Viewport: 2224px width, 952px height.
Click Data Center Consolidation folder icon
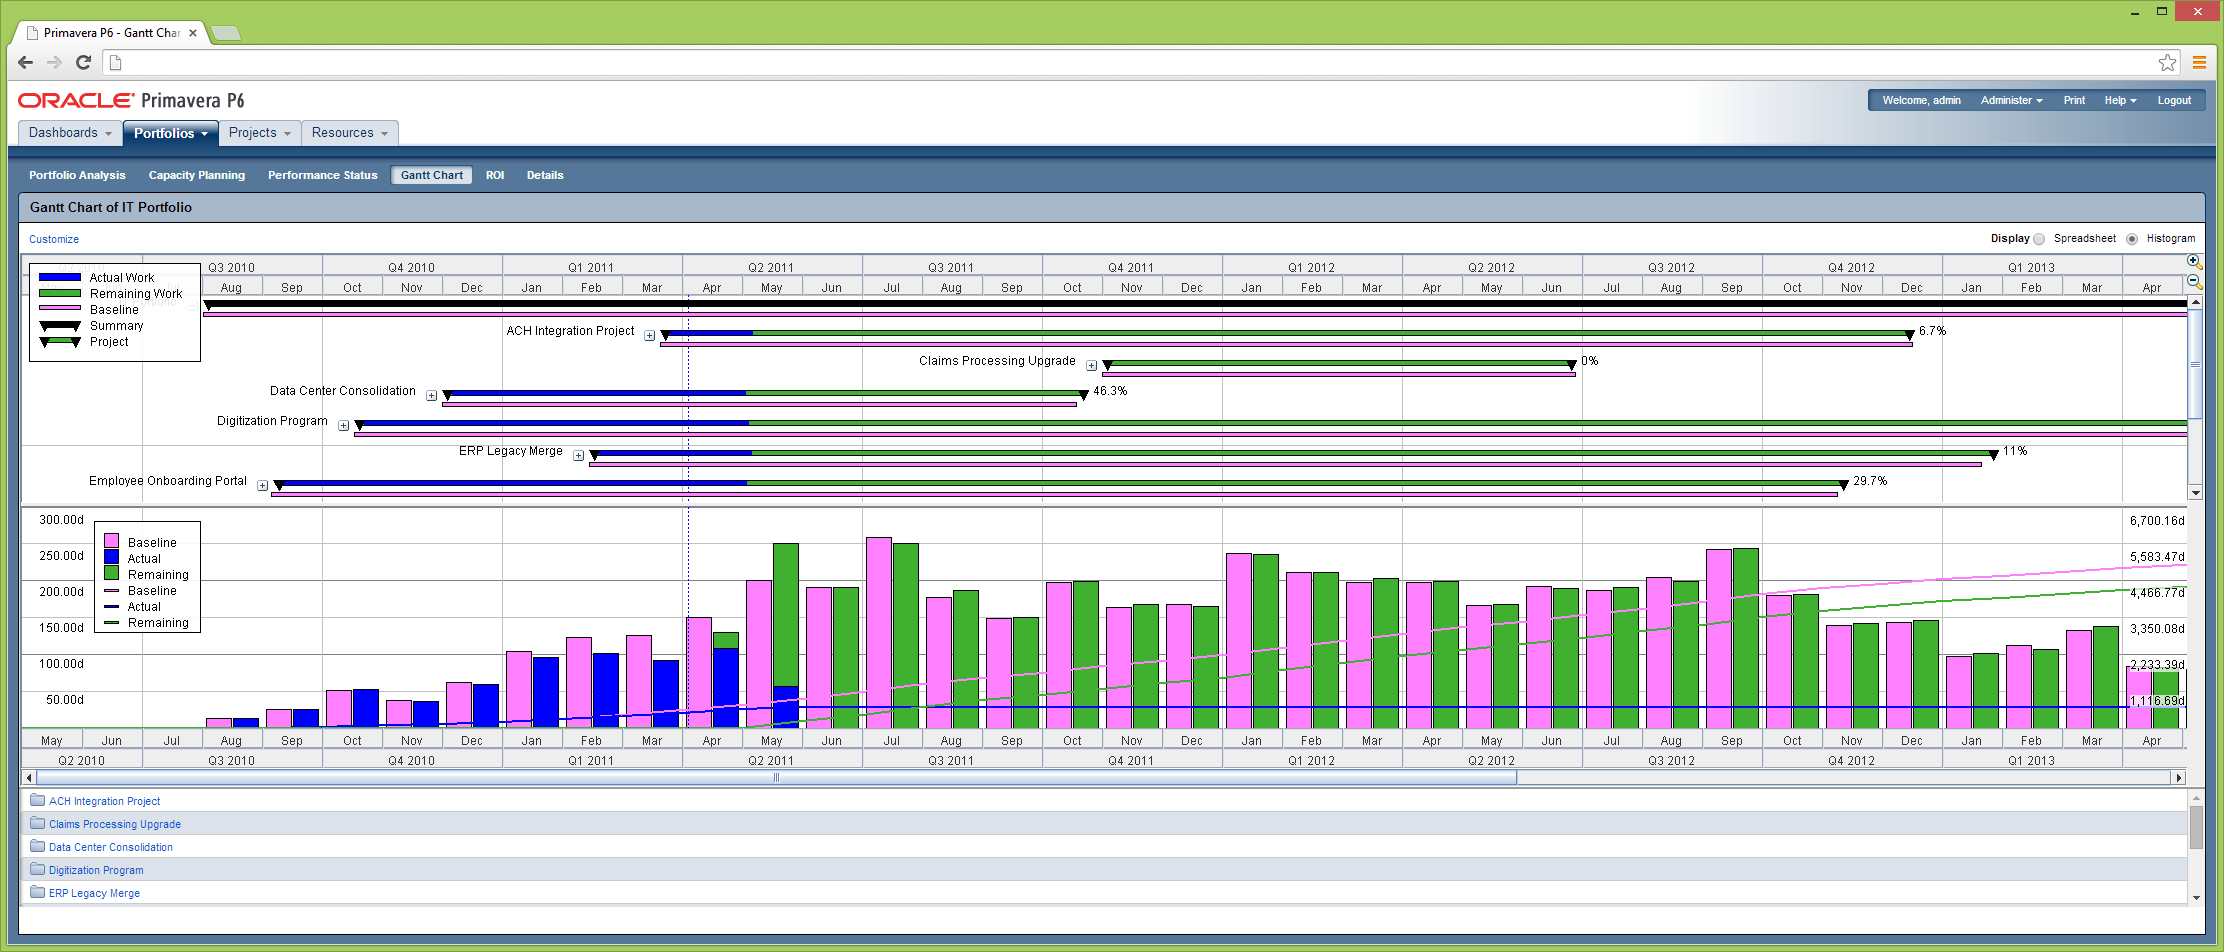tap(38, 846)
